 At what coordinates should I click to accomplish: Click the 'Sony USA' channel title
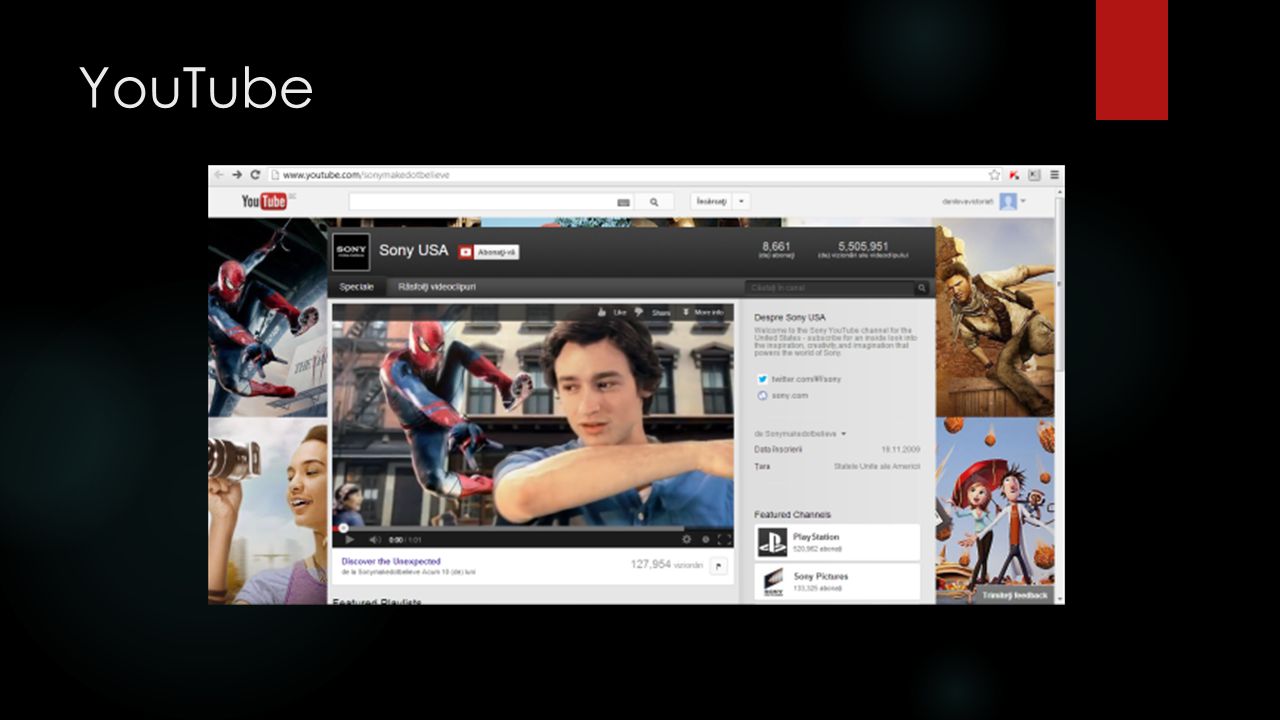413,251
